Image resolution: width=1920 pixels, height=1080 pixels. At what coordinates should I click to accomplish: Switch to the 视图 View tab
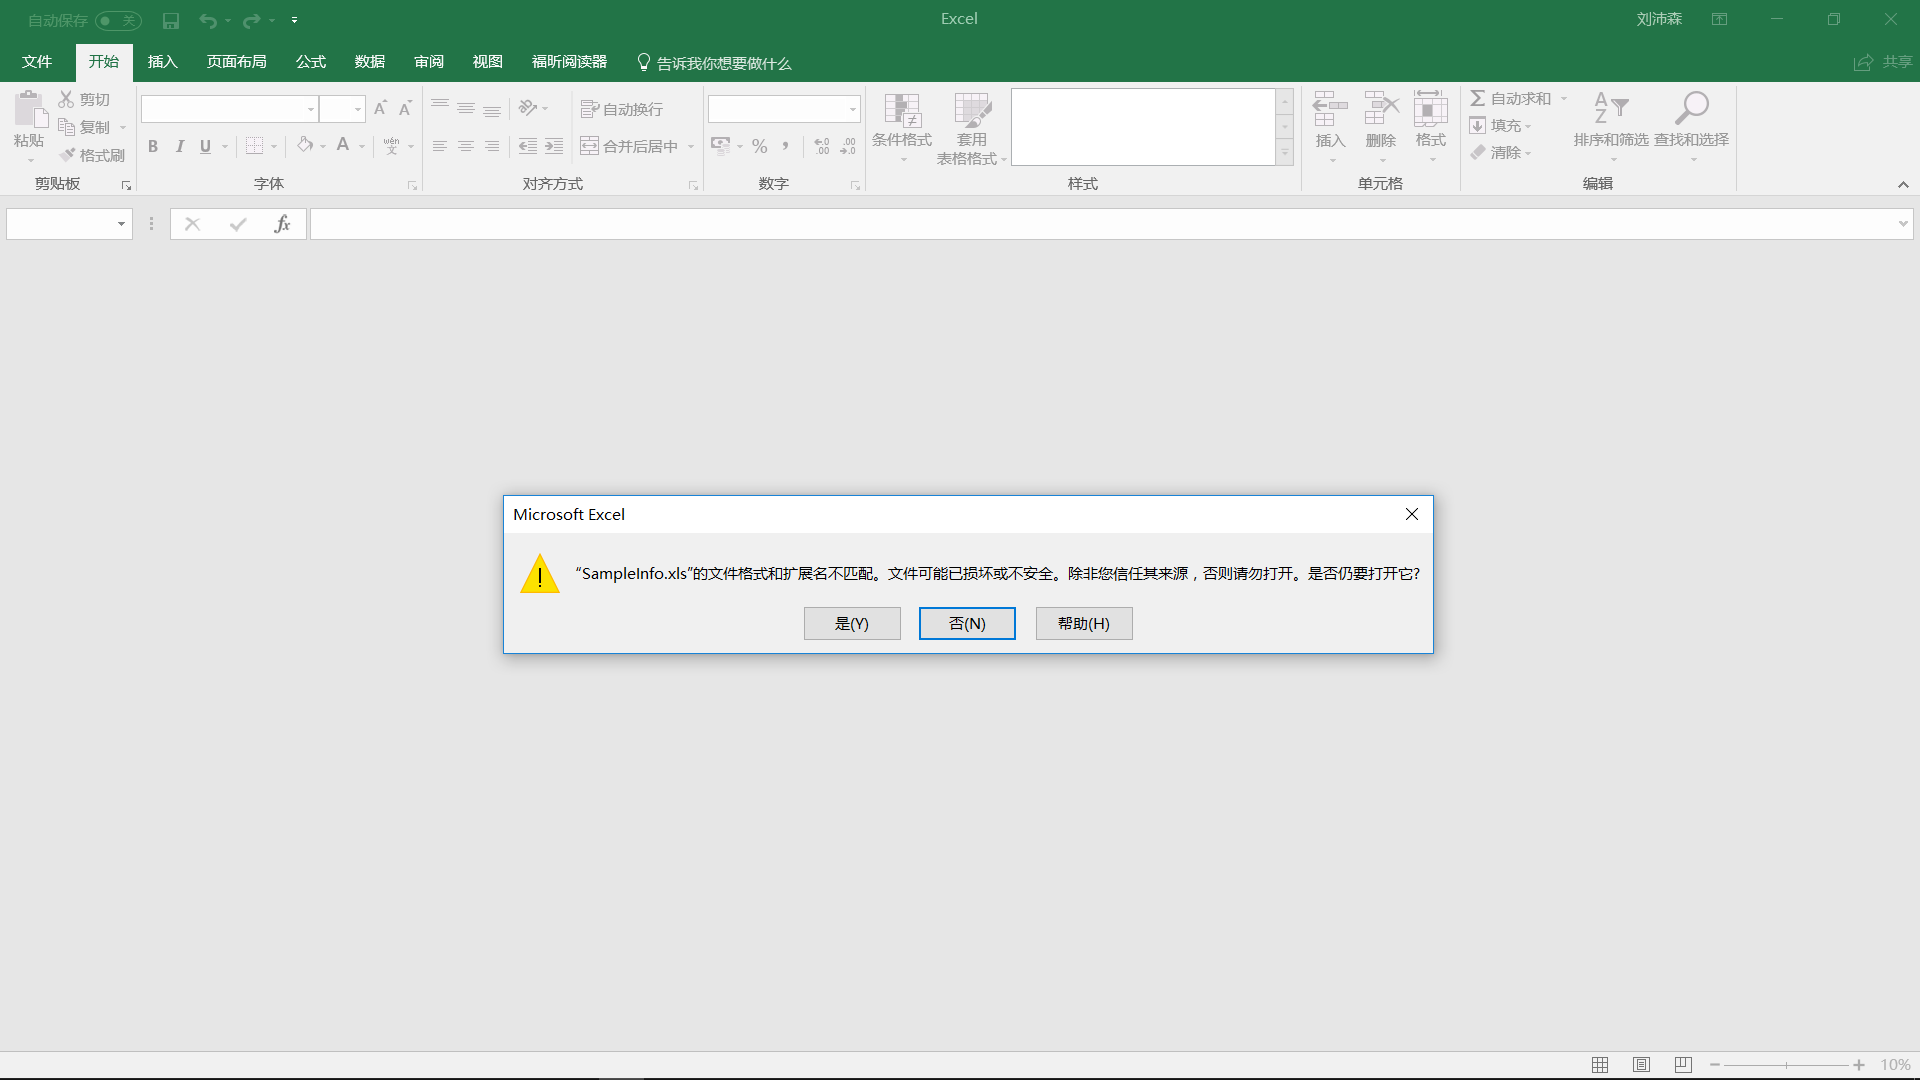488,62
